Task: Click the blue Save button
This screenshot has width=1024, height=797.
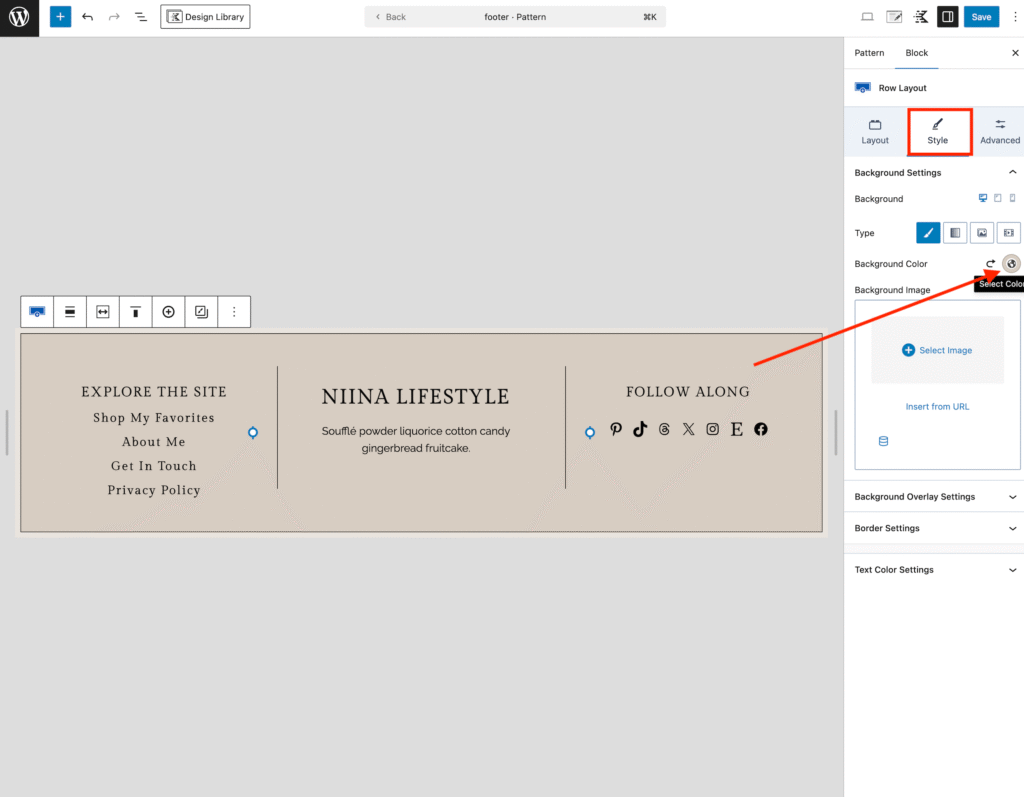Action: pos(981,17)
